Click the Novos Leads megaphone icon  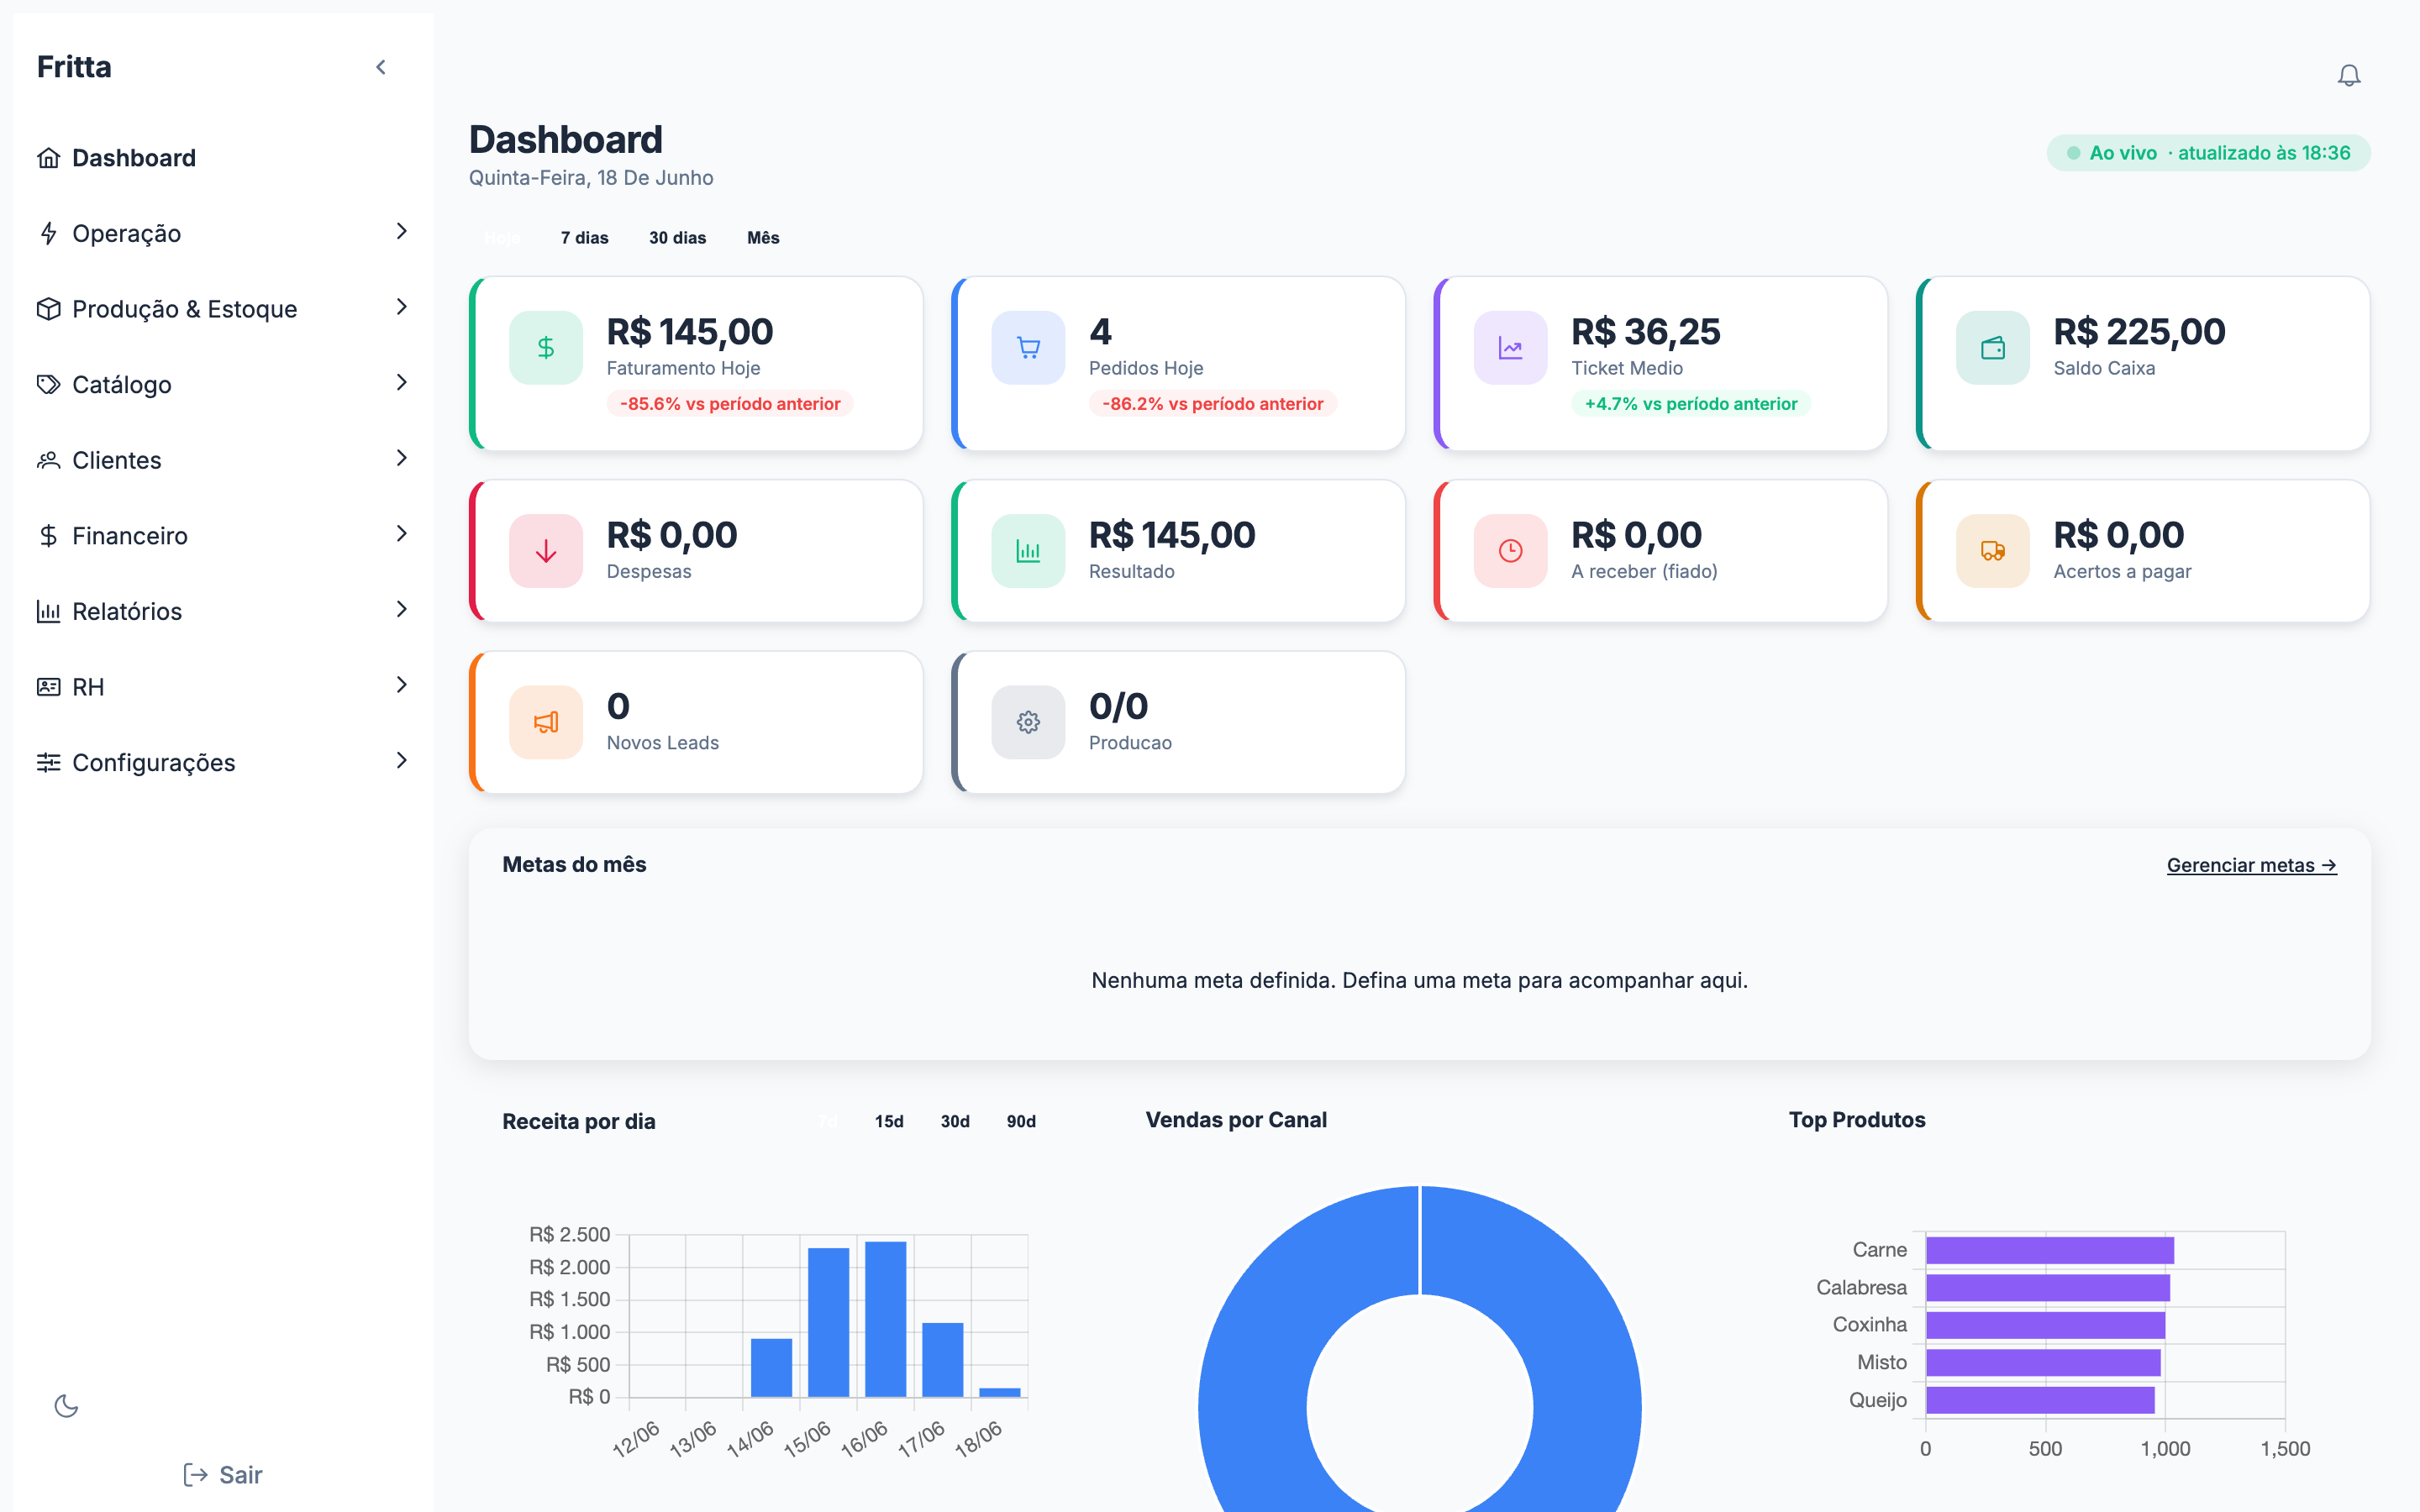[545, 722]
